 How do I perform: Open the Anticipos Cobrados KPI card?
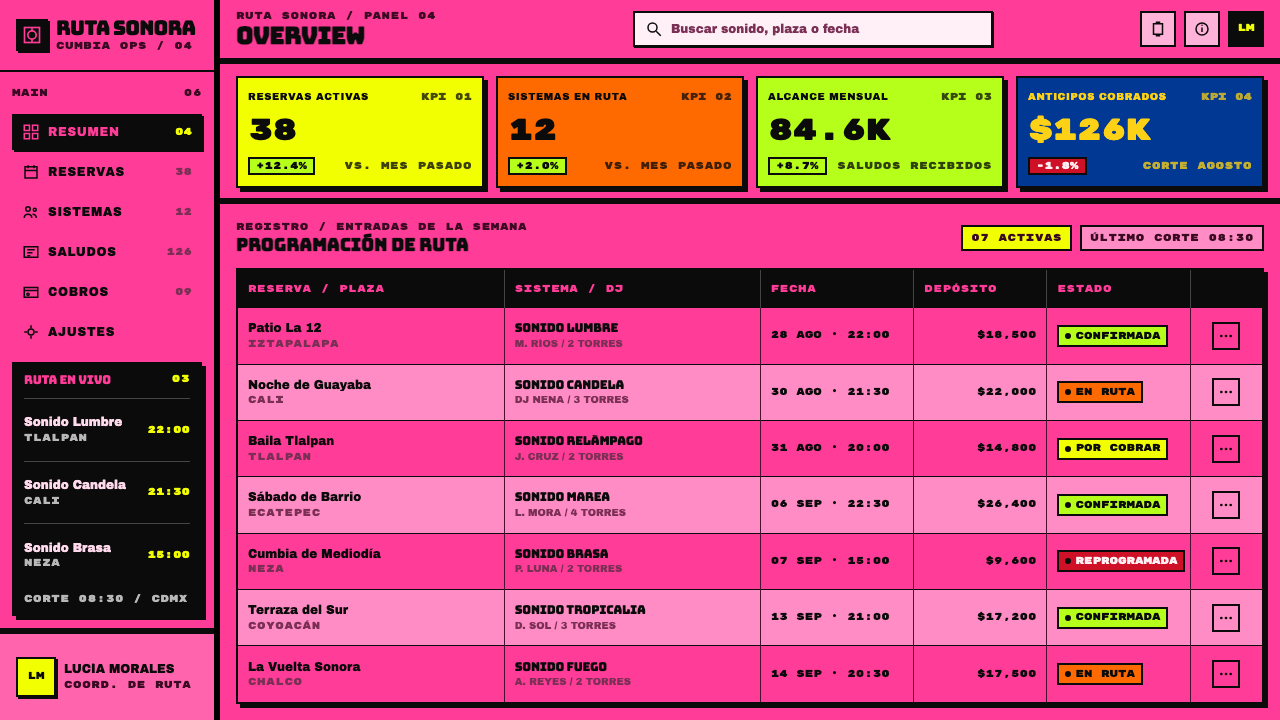1140,132
